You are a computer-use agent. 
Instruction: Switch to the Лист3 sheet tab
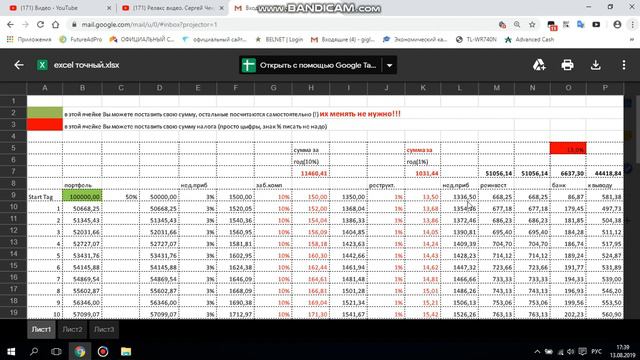(104, 329)
